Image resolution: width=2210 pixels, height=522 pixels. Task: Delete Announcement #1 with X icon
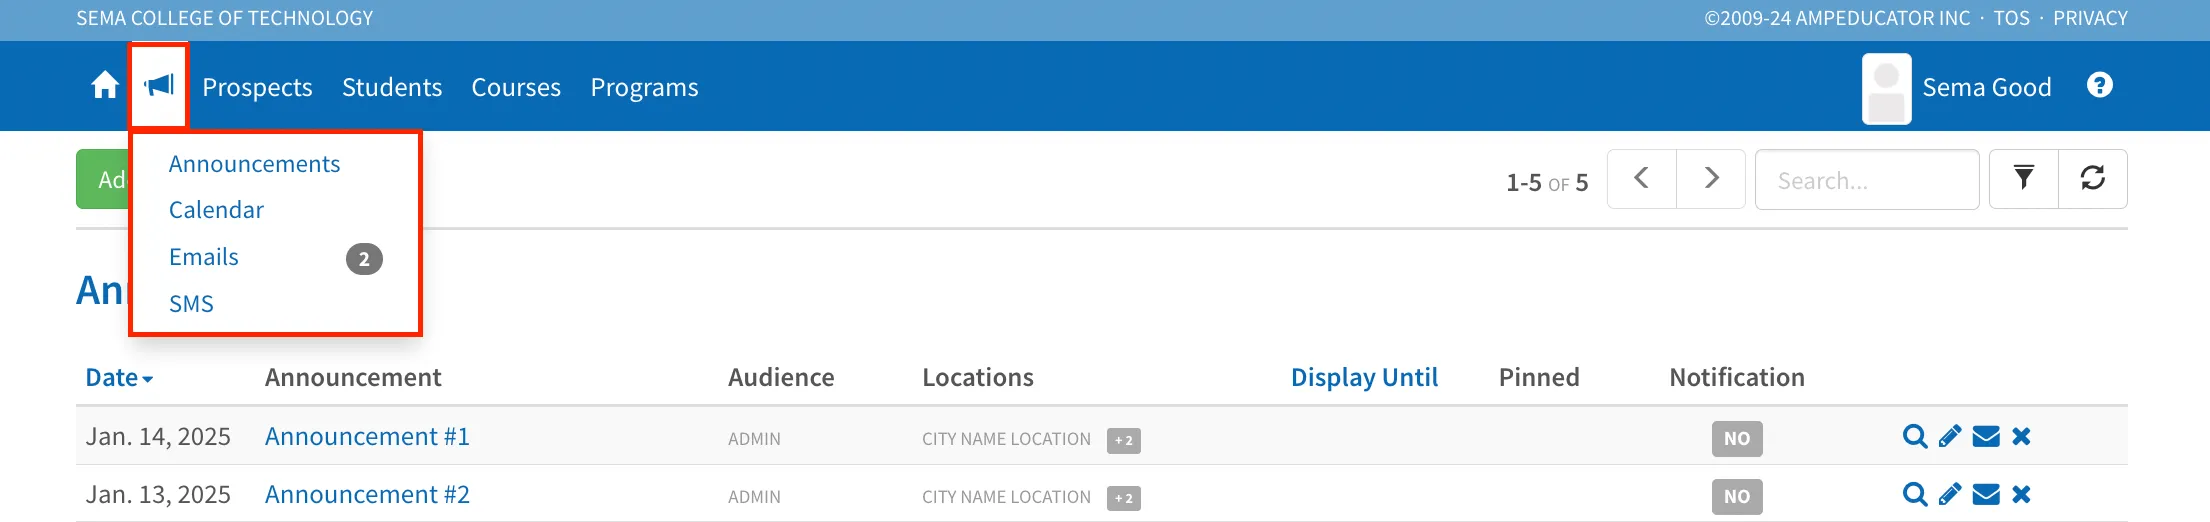2021,437
